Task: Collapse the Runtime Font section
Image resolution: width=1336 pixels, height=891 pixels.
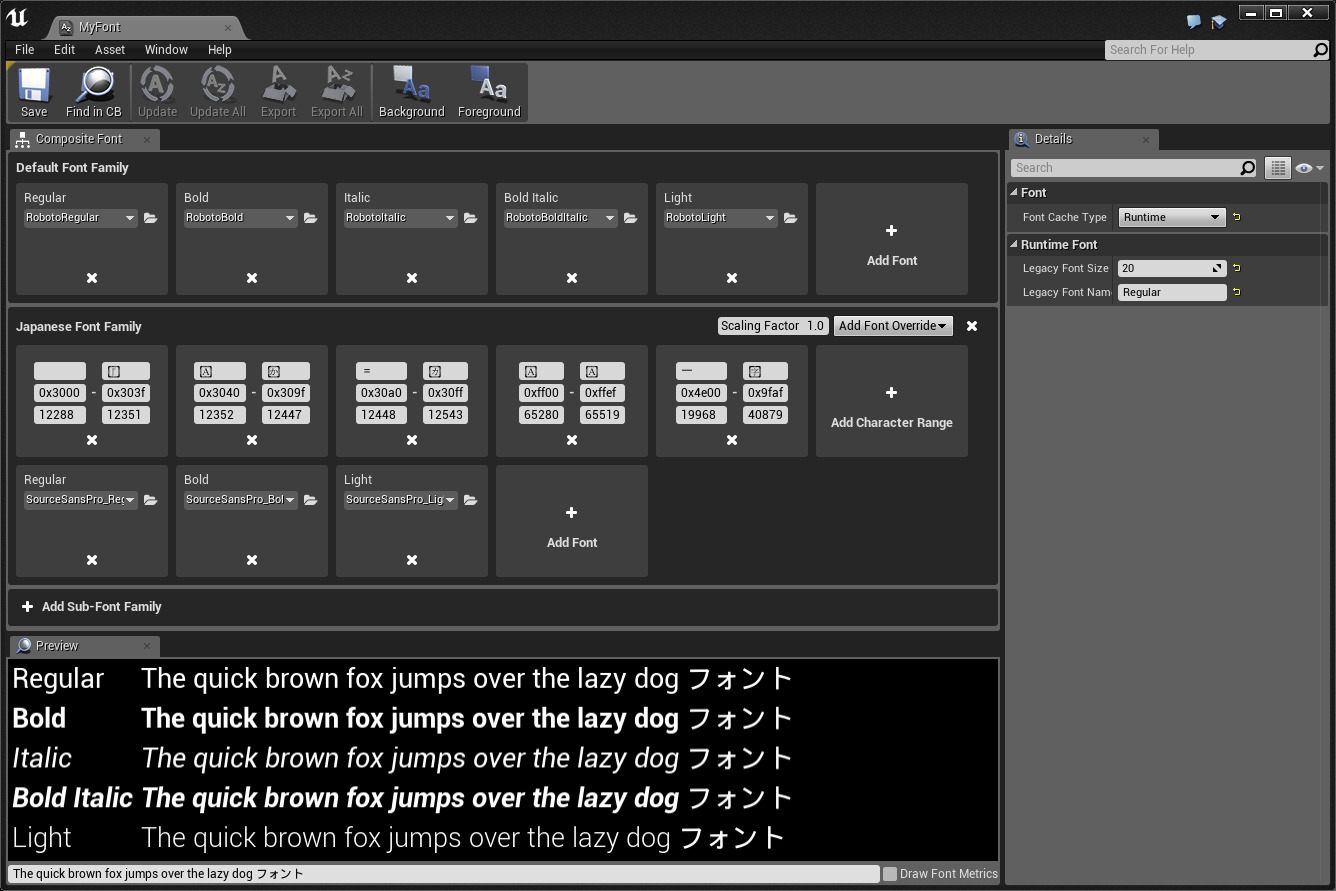Action: (1014, 245)
